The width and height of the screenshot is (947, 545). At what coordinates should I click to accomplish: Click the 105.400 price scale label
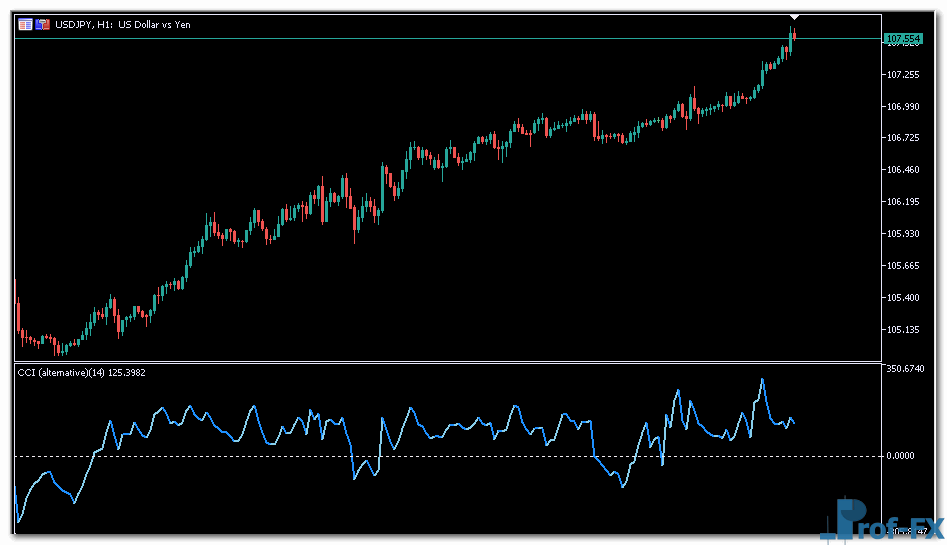[902, 298]
